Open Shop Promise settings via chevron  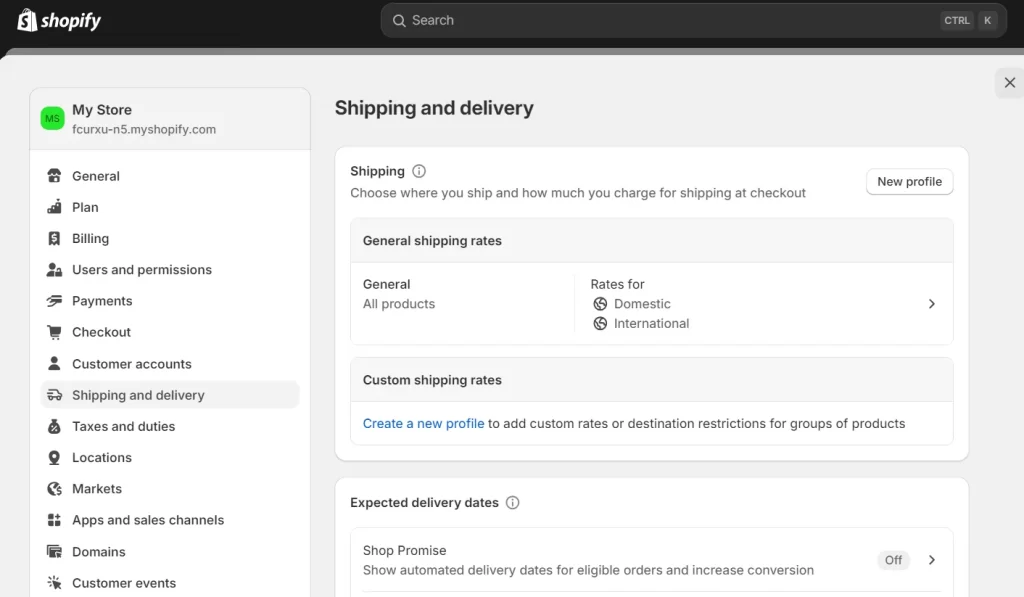tap(931, 560)
